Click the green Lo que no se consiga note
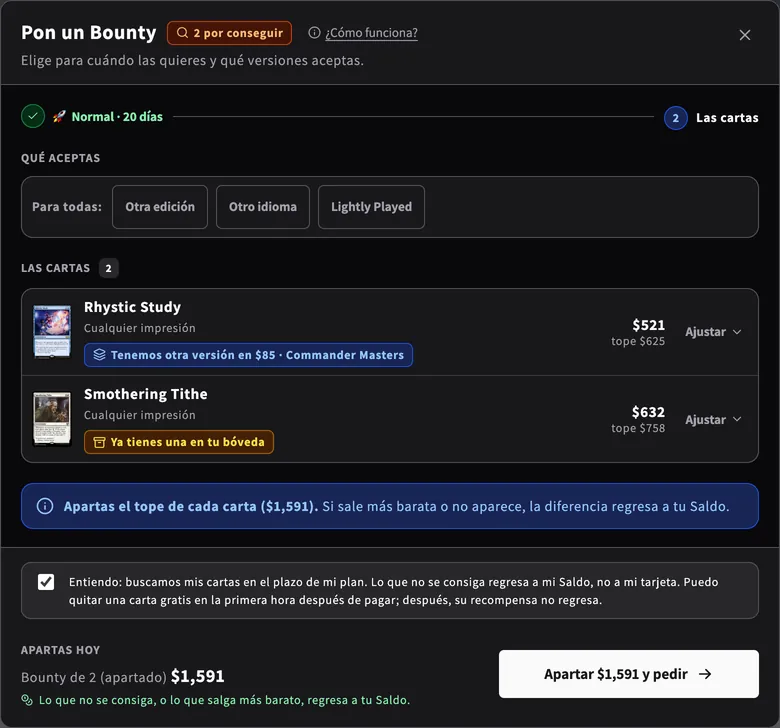Screen dimensions: 780x728 tap(224, 700)
